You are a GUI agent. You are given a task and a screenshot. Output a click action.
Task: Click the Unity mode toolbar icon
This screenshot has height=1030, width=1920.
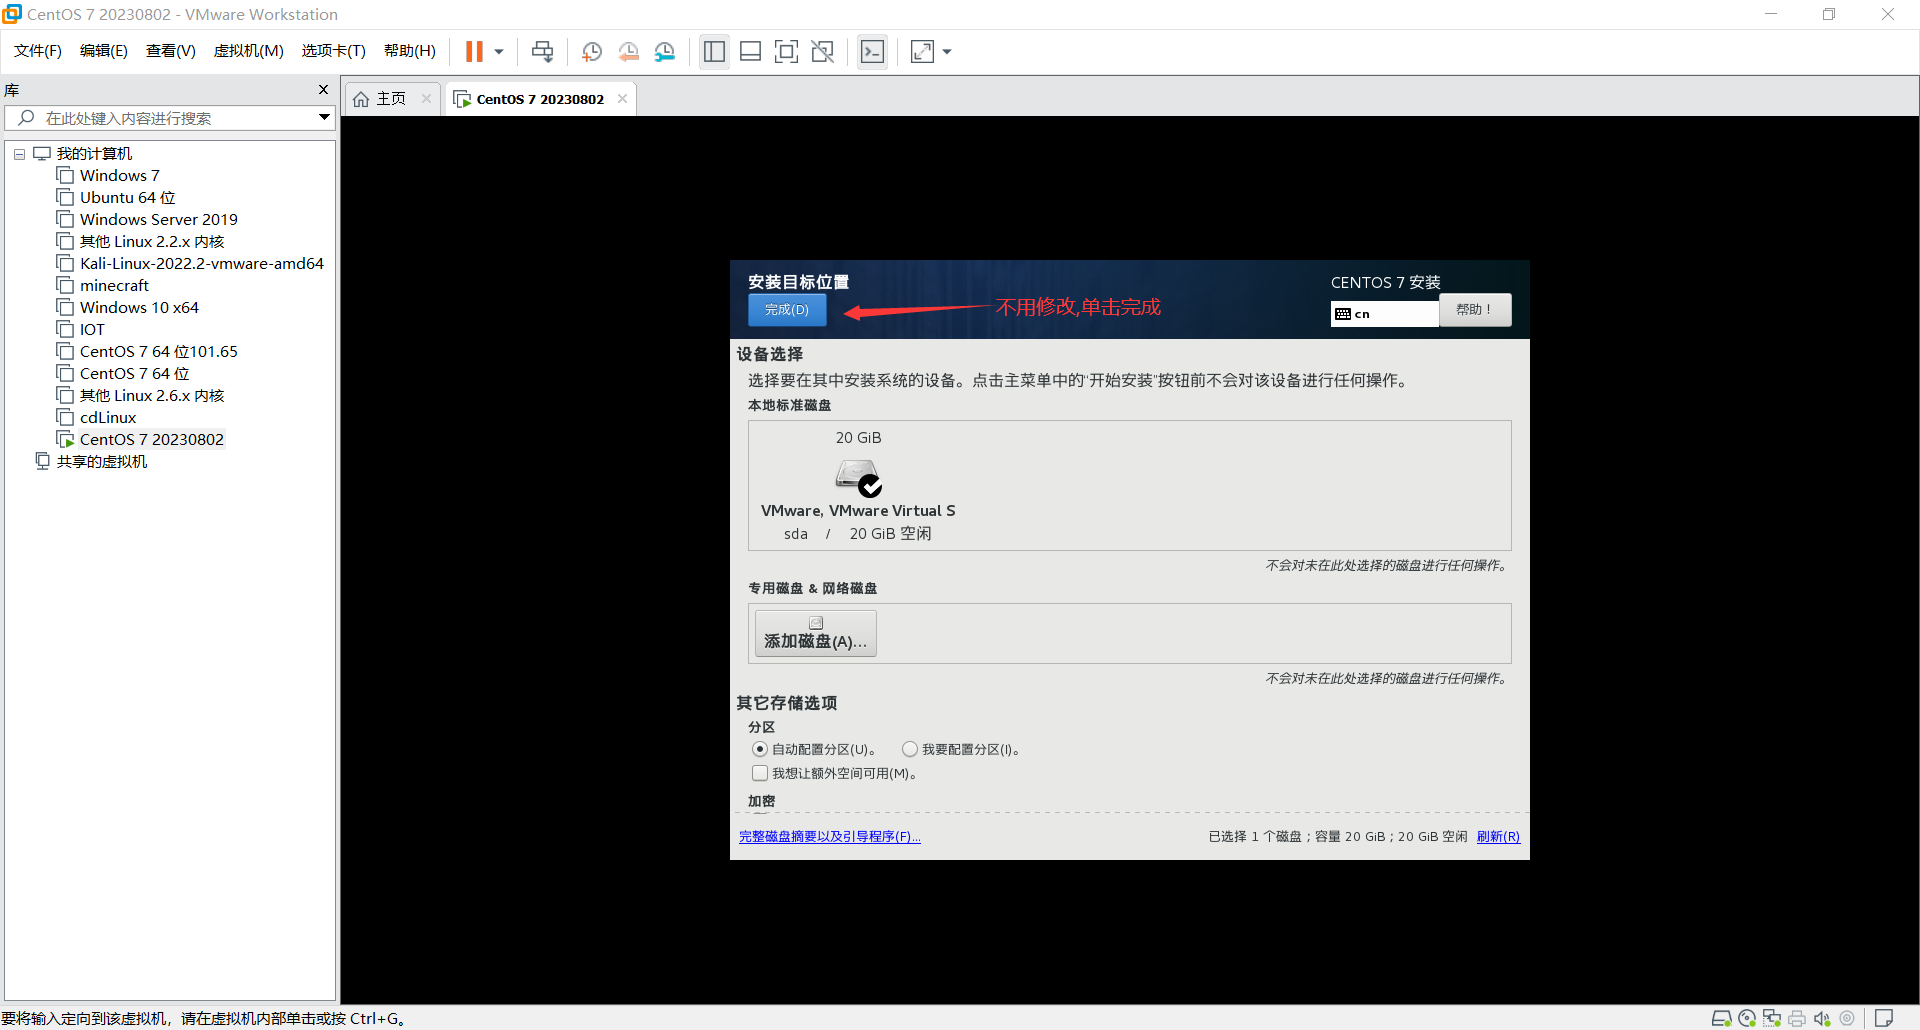(x=822, y=51)
